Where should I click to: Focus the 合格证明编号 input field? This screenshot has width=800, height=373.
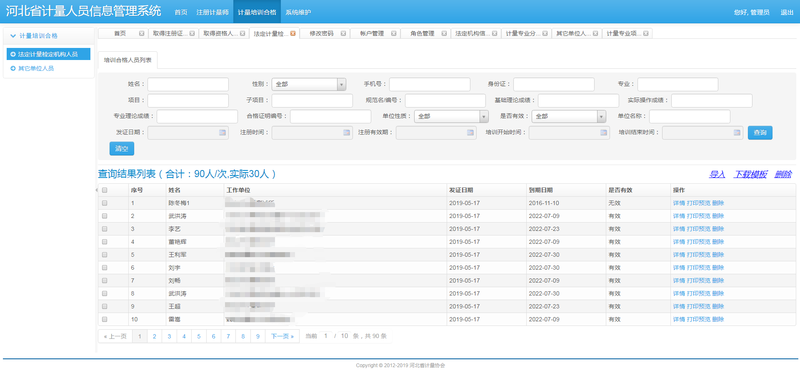[x=331, y=117]
